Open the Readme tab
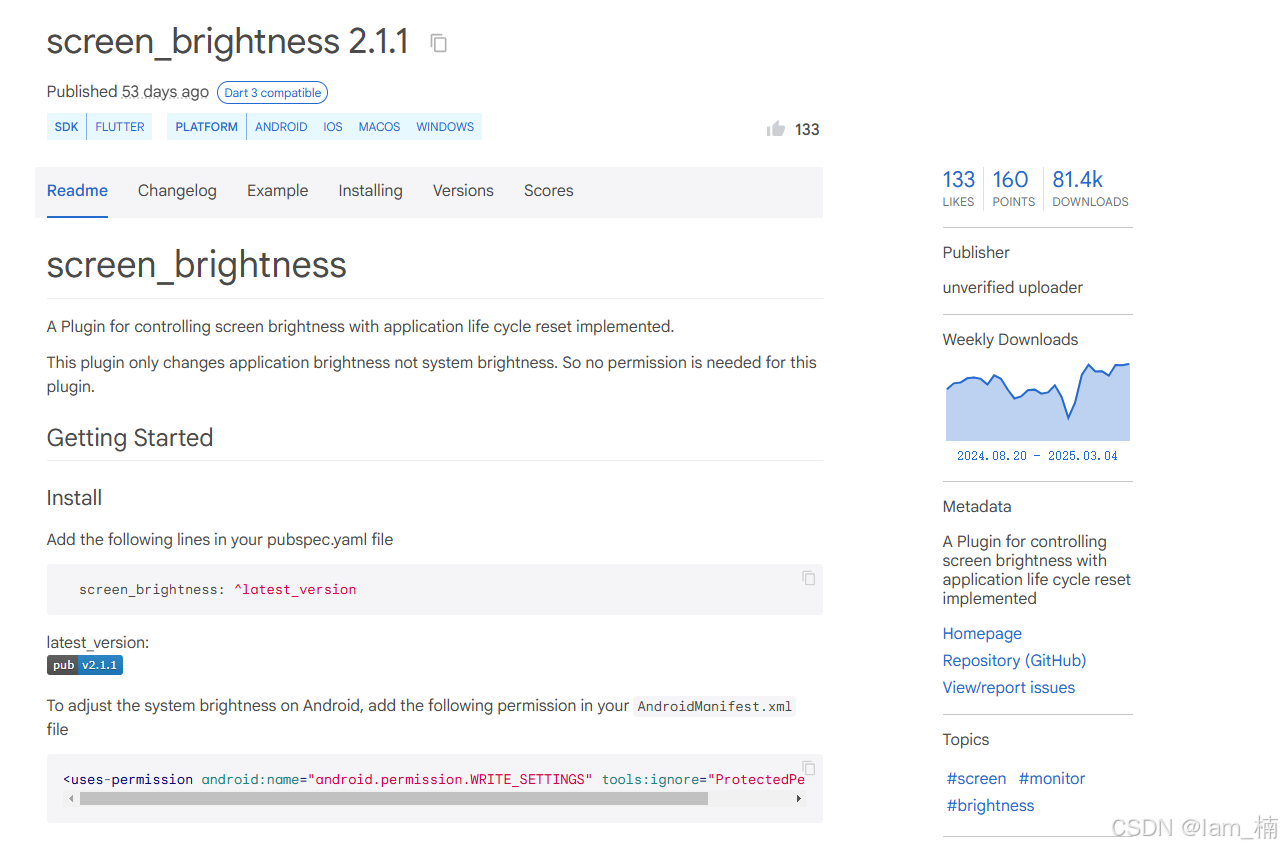The image size is (1282, 849). tap(77, 191)
